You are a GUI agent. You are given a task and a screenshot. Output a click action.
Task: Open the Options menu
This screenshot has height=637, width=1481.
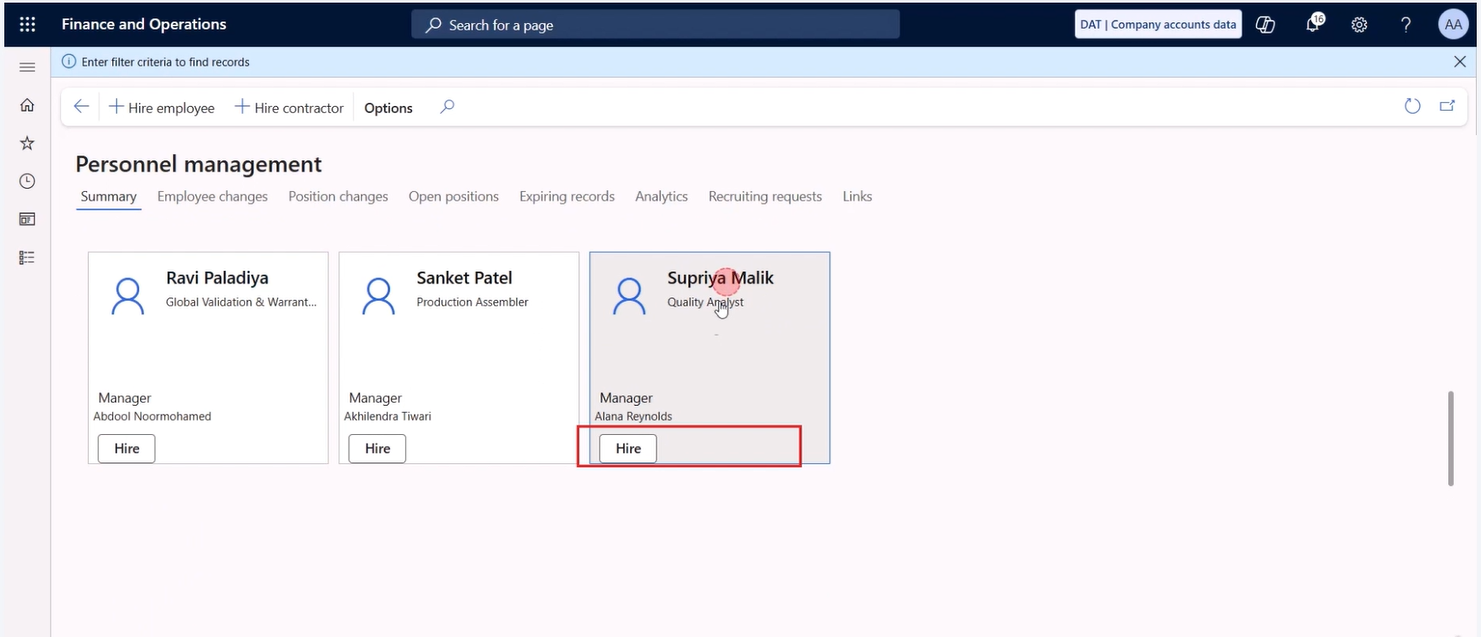[388, 108]
